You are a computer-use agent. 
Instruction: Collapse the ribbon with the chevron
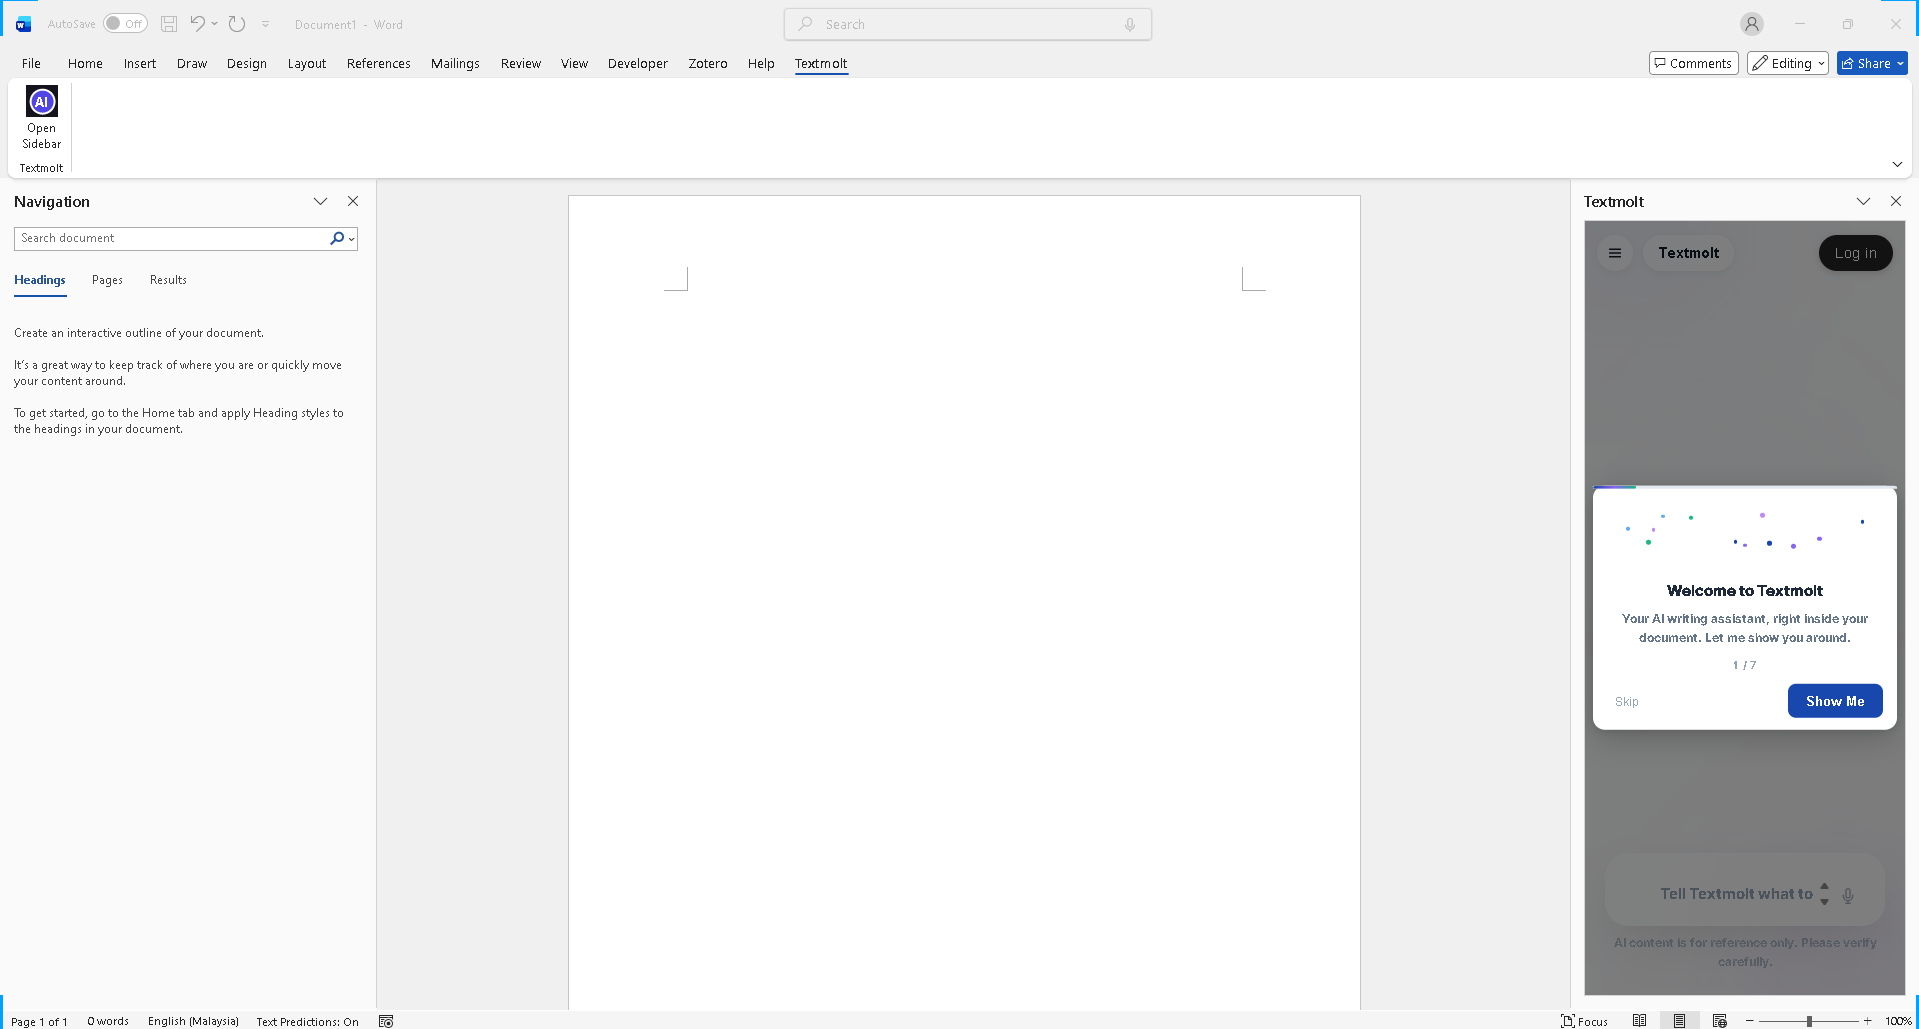click(x=1897, y=164)
